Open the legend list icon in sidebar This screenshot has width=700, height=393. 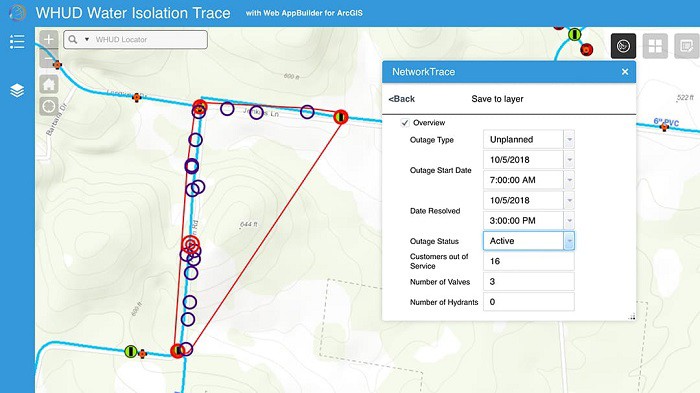pyautogui.click(x=17, y=42)
